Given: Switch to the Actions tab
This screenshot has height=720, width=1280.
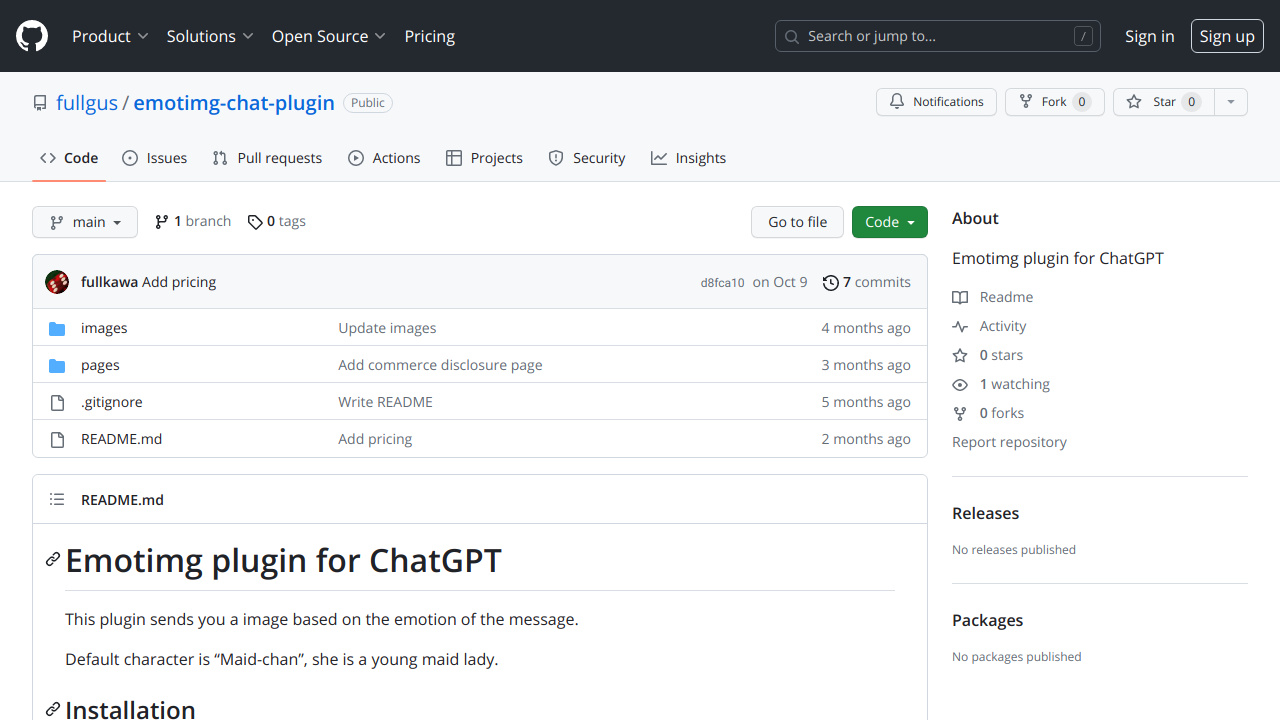Looking at the screenshot, I should pyautogui.click(x=384, y=158).
